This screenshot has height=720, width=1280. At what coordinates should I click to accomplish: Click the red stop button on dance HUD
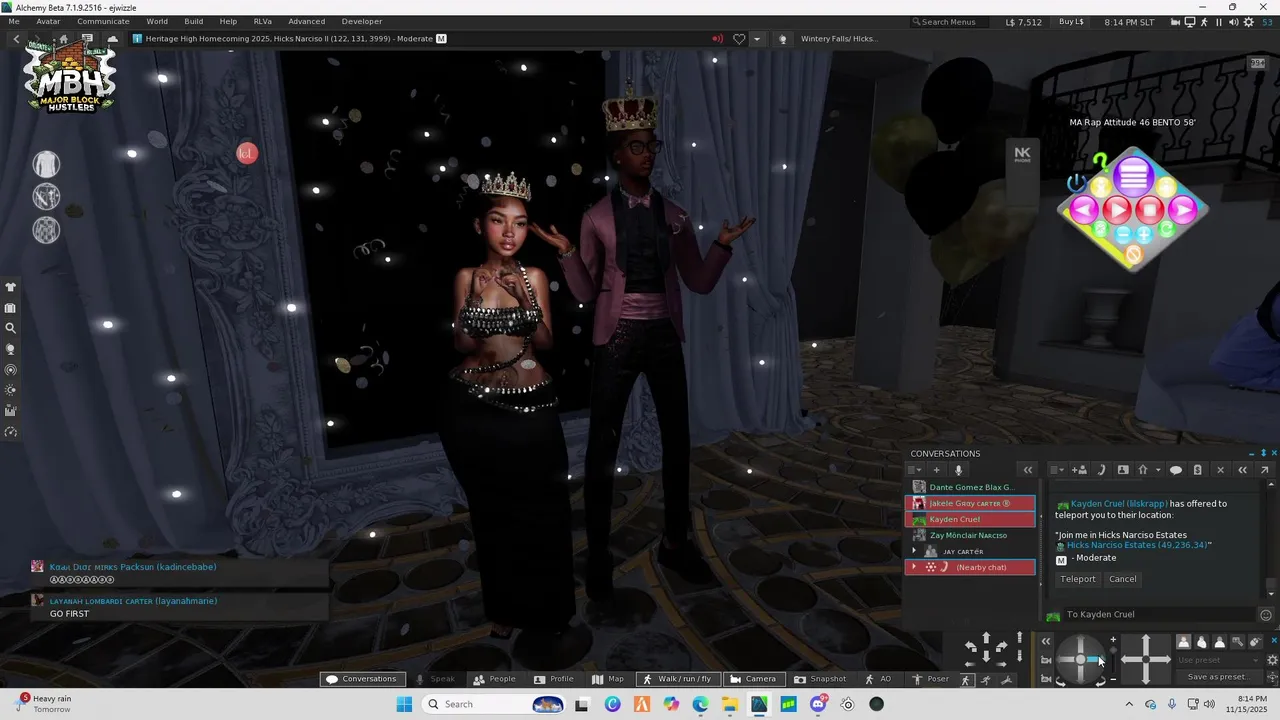1150,211
